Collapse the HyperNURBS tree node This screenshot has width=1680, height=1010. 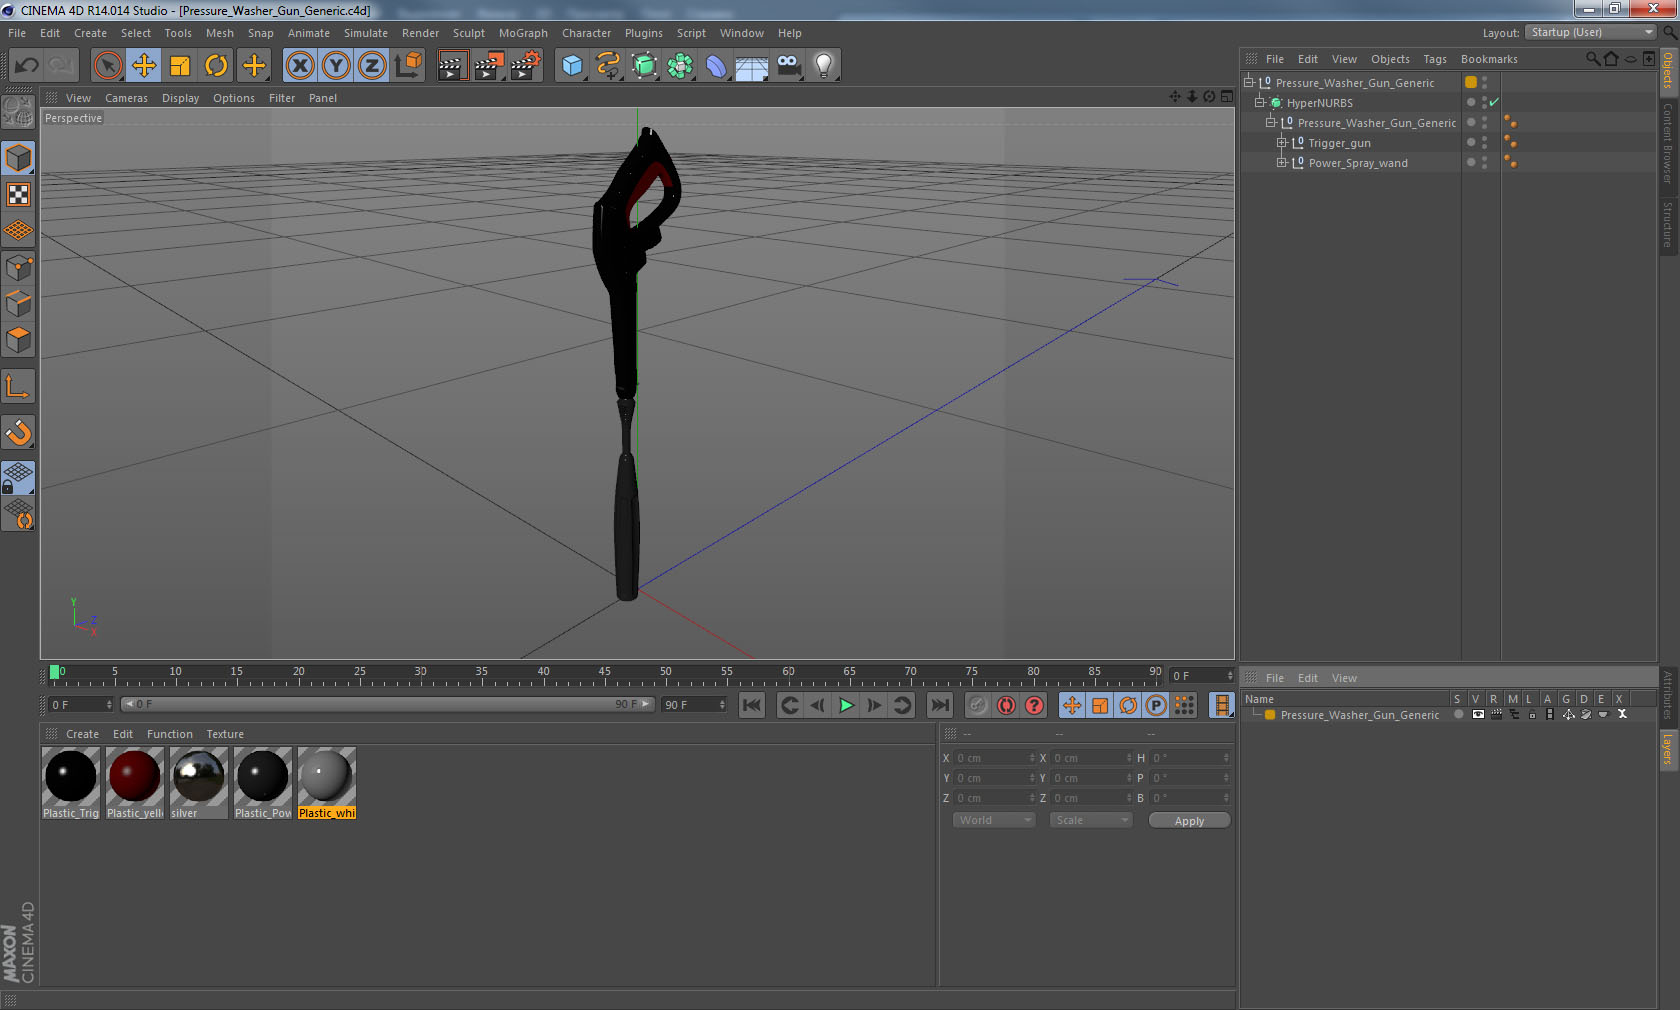tap(1259, 102)
